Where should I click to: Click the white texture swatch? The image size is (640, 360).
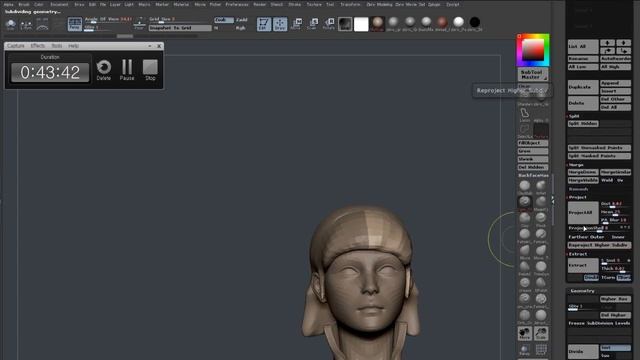click(361, 24)
